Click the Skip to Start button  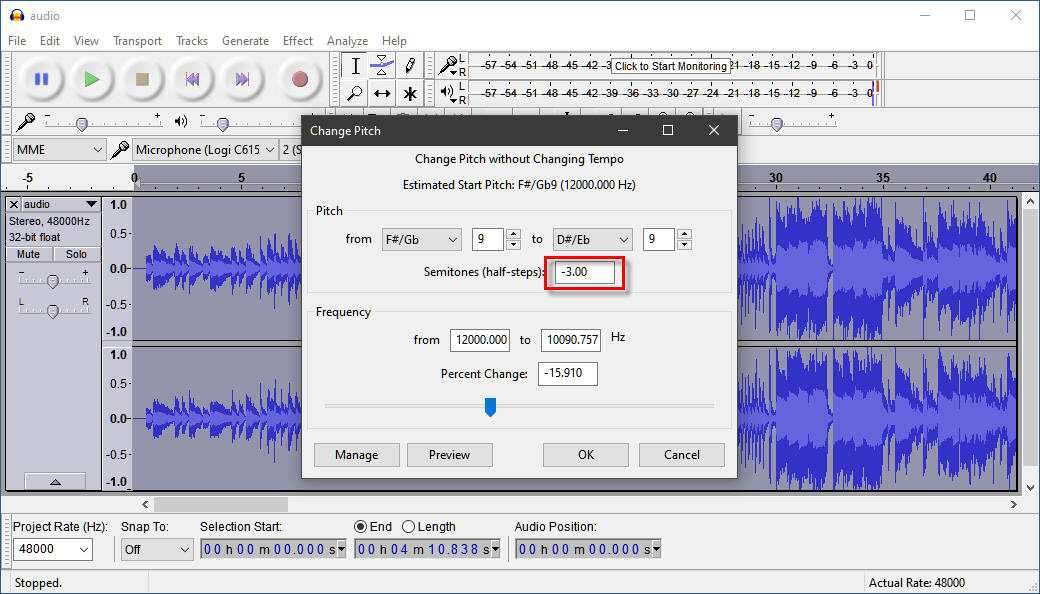point(193,79)
